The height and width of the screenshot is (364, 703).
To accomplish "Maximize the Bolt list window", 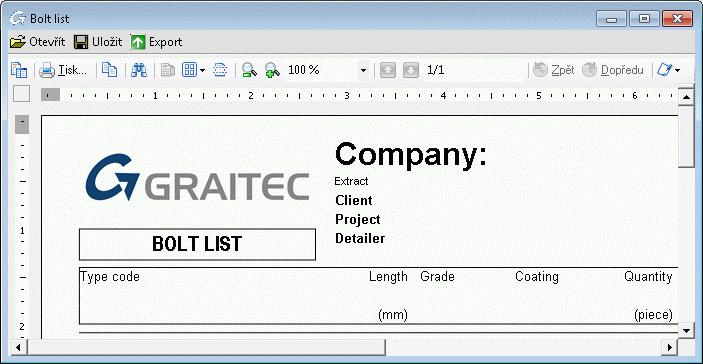I will tap(644, 19).
